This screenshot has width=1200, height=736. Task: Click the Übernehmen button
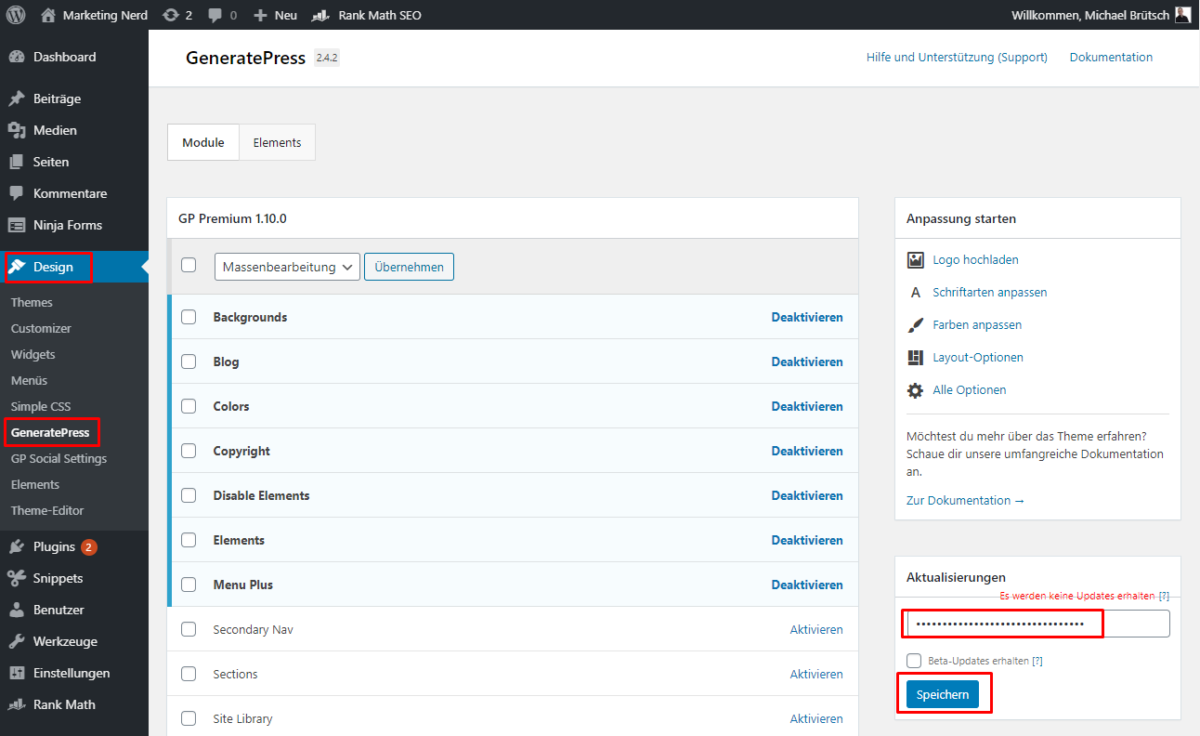point(409,267)
